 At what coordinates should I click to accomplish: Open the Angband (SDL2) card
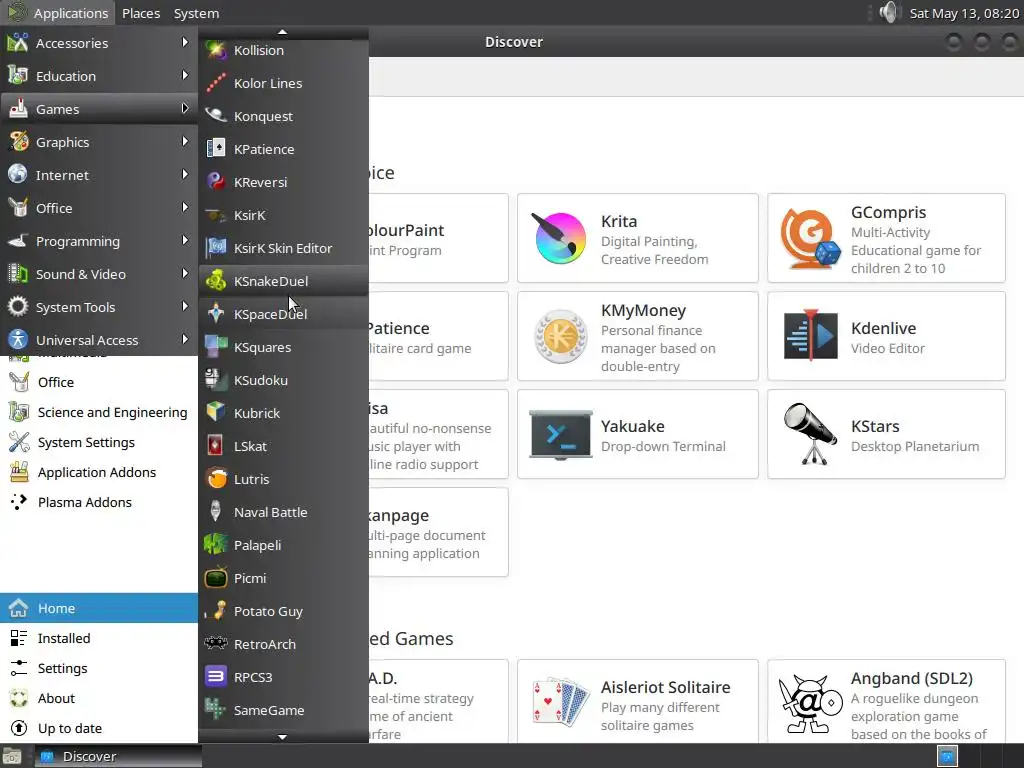point(886,701)
